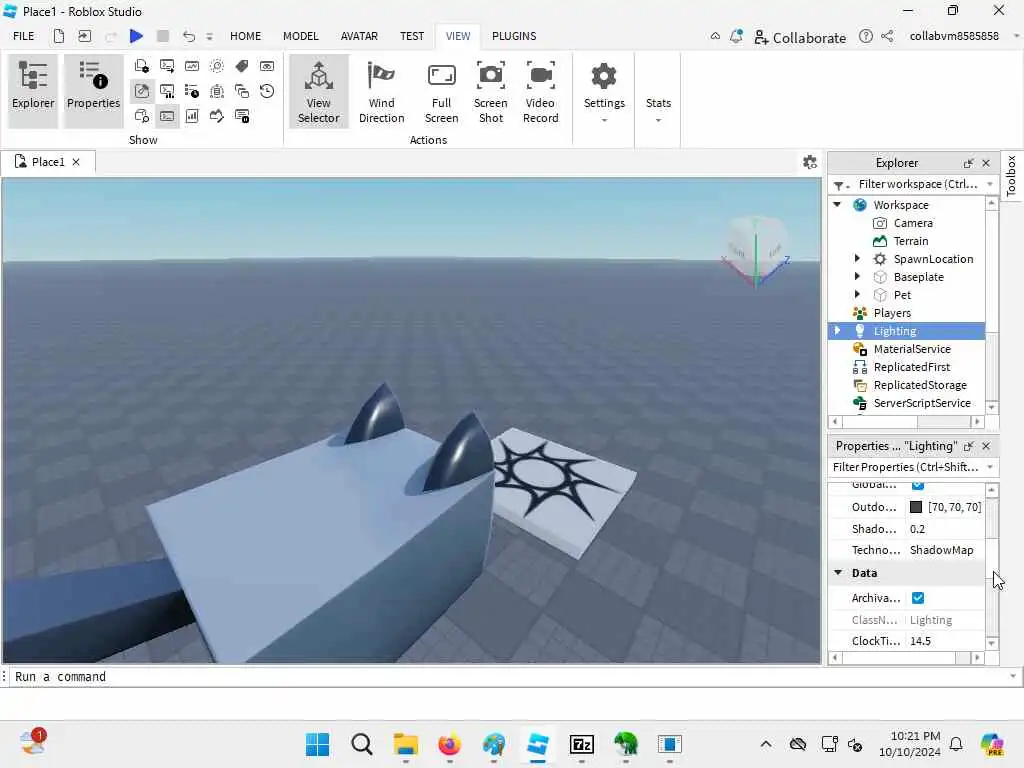Toggle the Toolbox icon in the Show group
This screenshot has height=768, width=1024.
[142, 91]
